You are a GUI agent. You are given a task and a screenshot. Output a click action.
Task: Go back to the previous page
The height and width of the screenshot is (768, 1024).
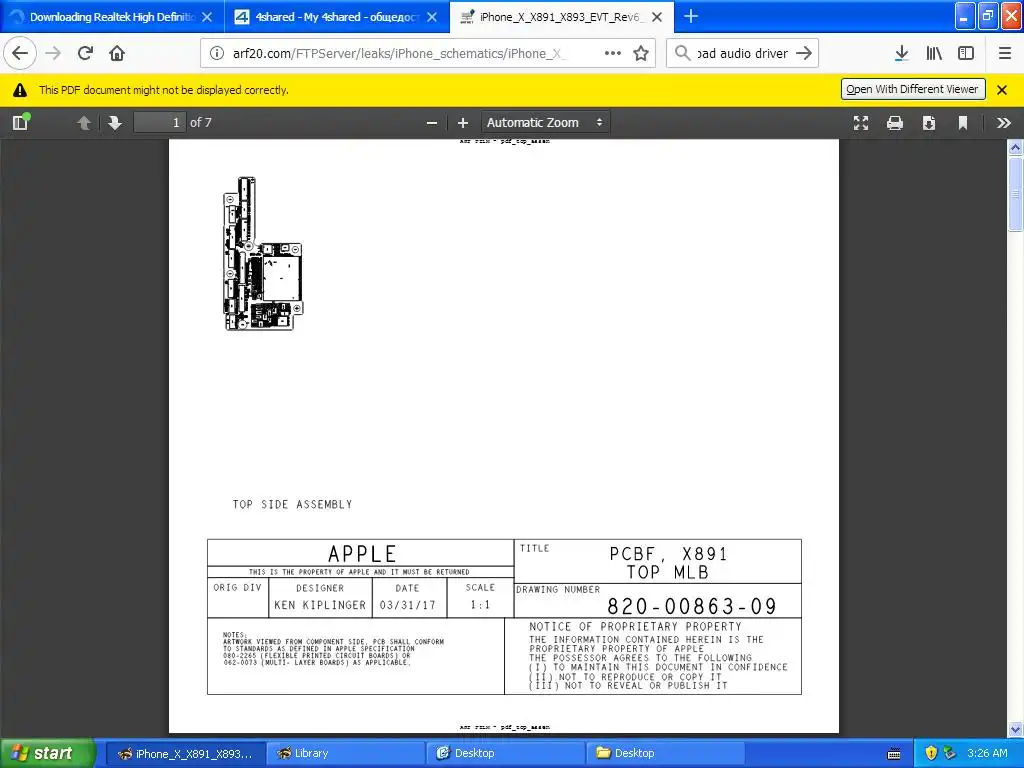point(20,53)
